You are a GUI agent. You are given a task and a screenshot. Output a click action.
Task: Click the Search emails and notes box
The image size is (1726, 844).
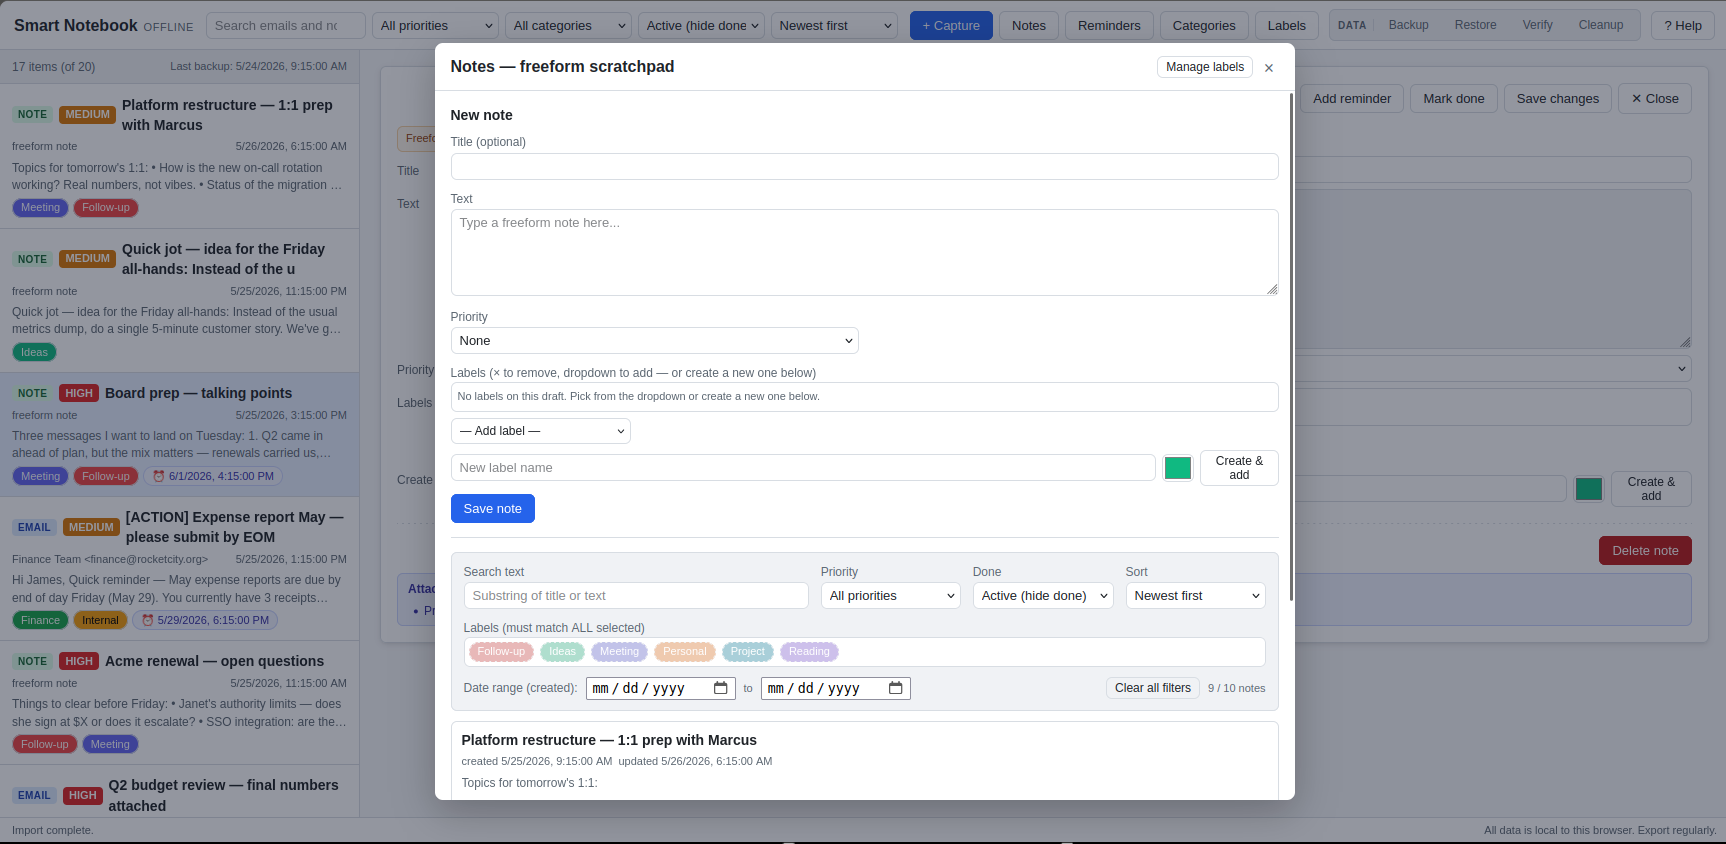click(x=285, y=26)
